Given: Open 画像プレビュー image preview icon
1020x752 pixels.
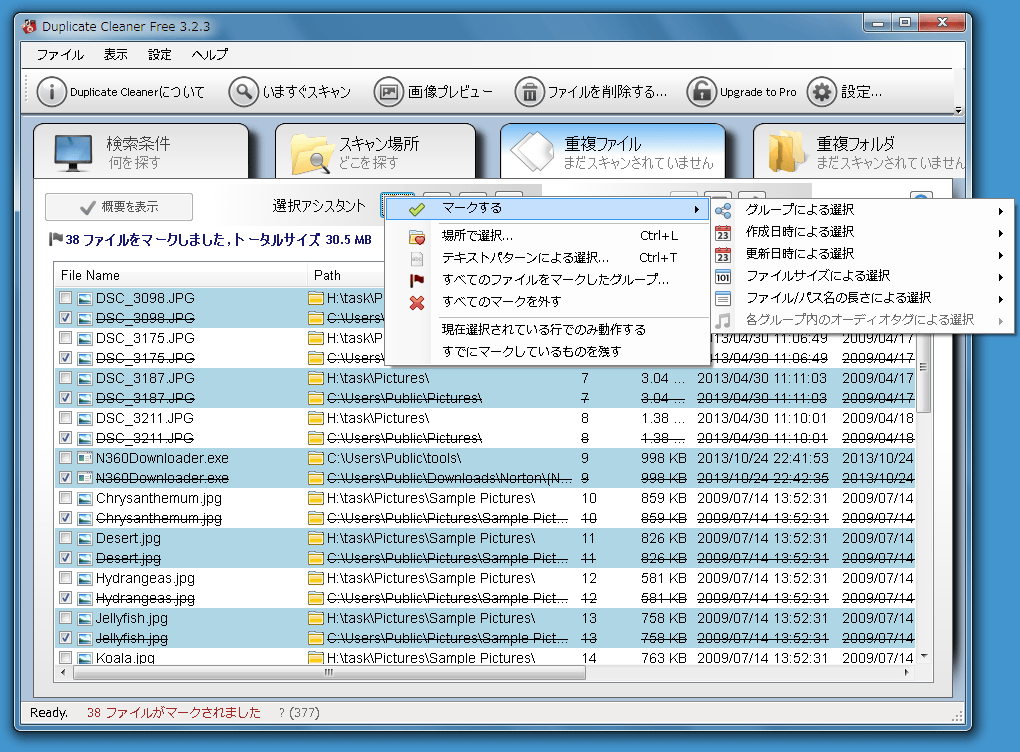Looking at the screenshot, I should click(x=388, y=92).
